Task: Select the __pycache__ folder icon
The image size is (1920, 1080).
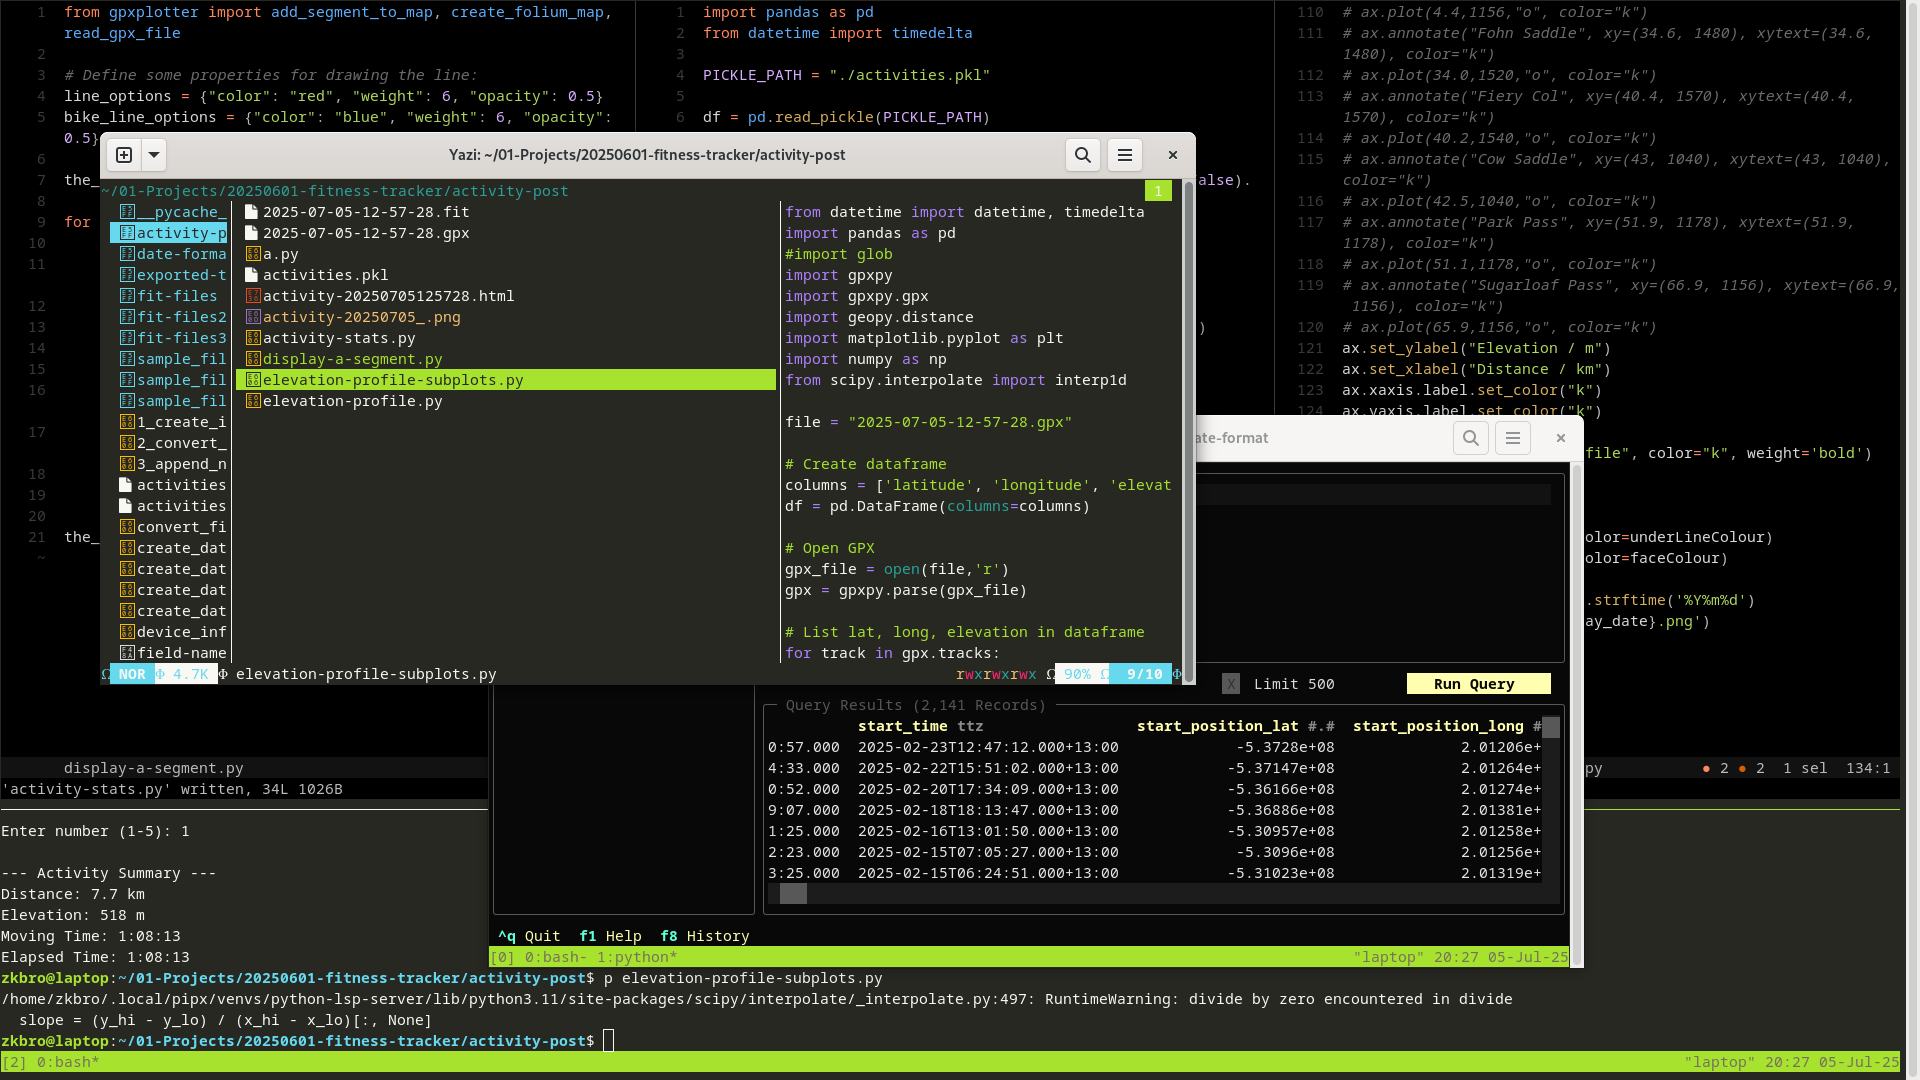Action: (x=127, y=212)
